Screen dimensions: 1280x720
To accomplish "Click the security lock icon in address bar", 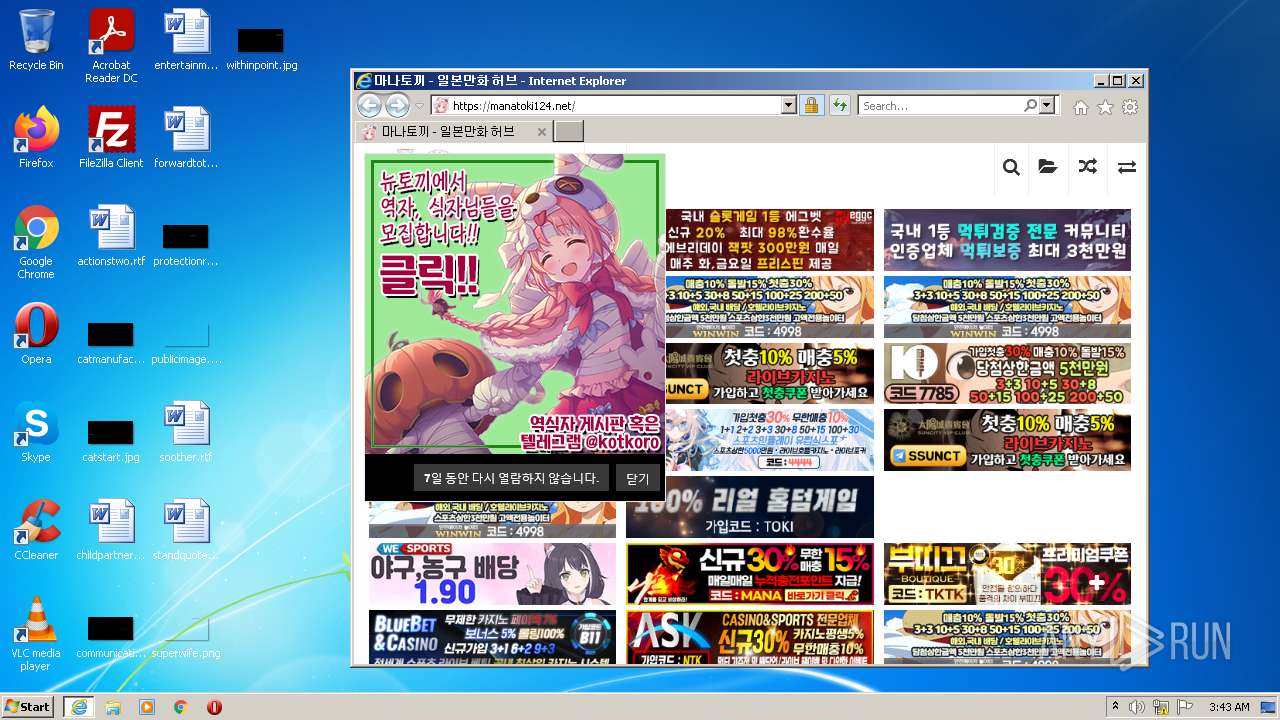I will (x=811, y=105).
